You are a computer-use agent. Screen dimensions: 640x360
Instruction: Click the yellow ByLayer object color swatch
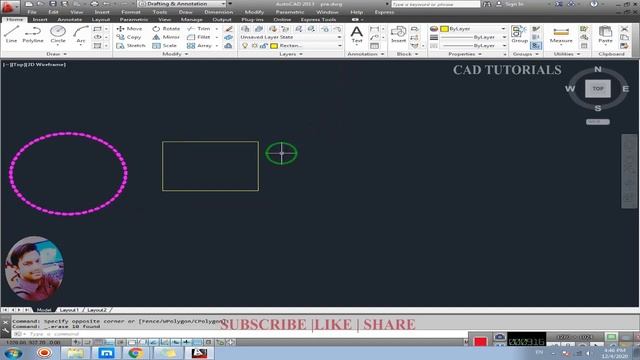coord(444,29)
